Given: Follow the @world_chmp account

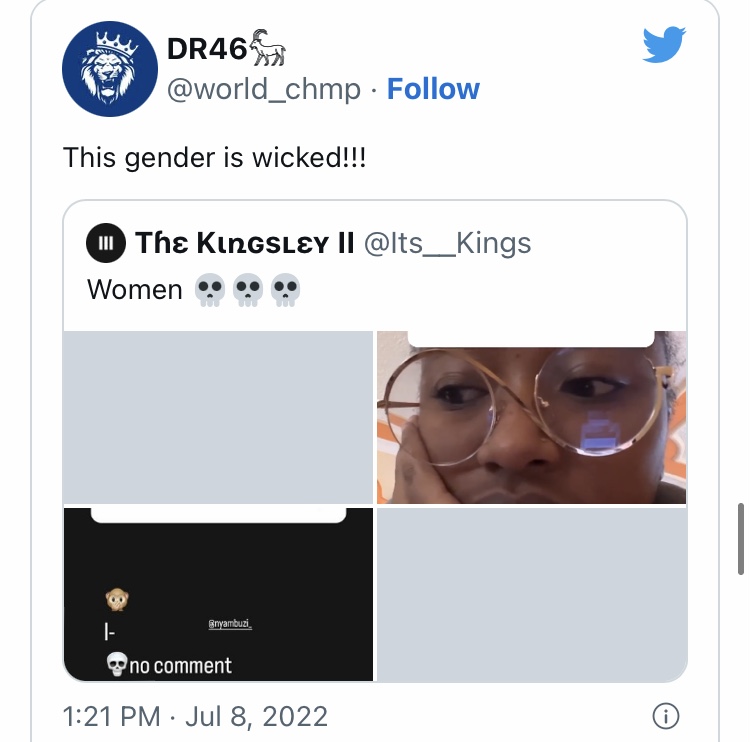Looking at the screenshot, I should click(x=433, y=89).
